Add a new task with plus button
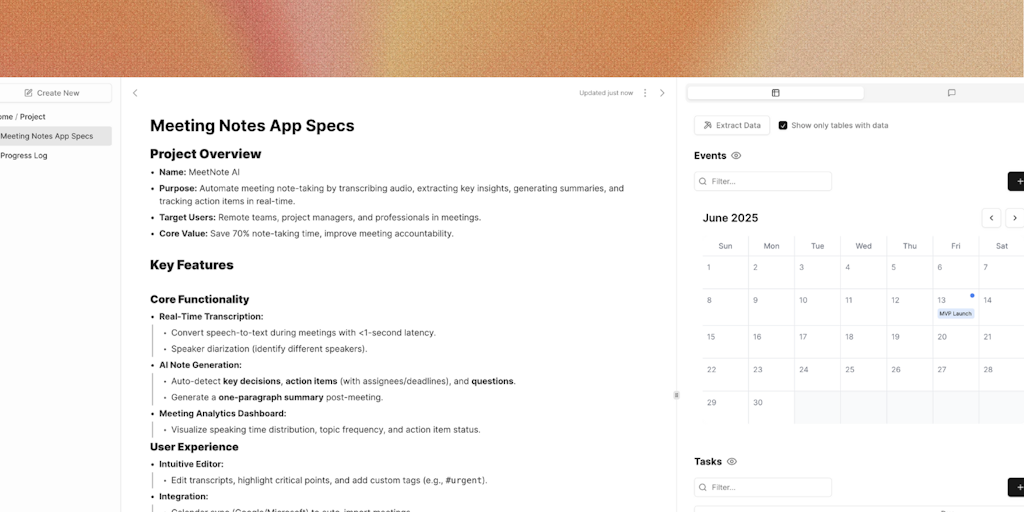Viewport: 1024px width, 512px height. click(1017, 487)
